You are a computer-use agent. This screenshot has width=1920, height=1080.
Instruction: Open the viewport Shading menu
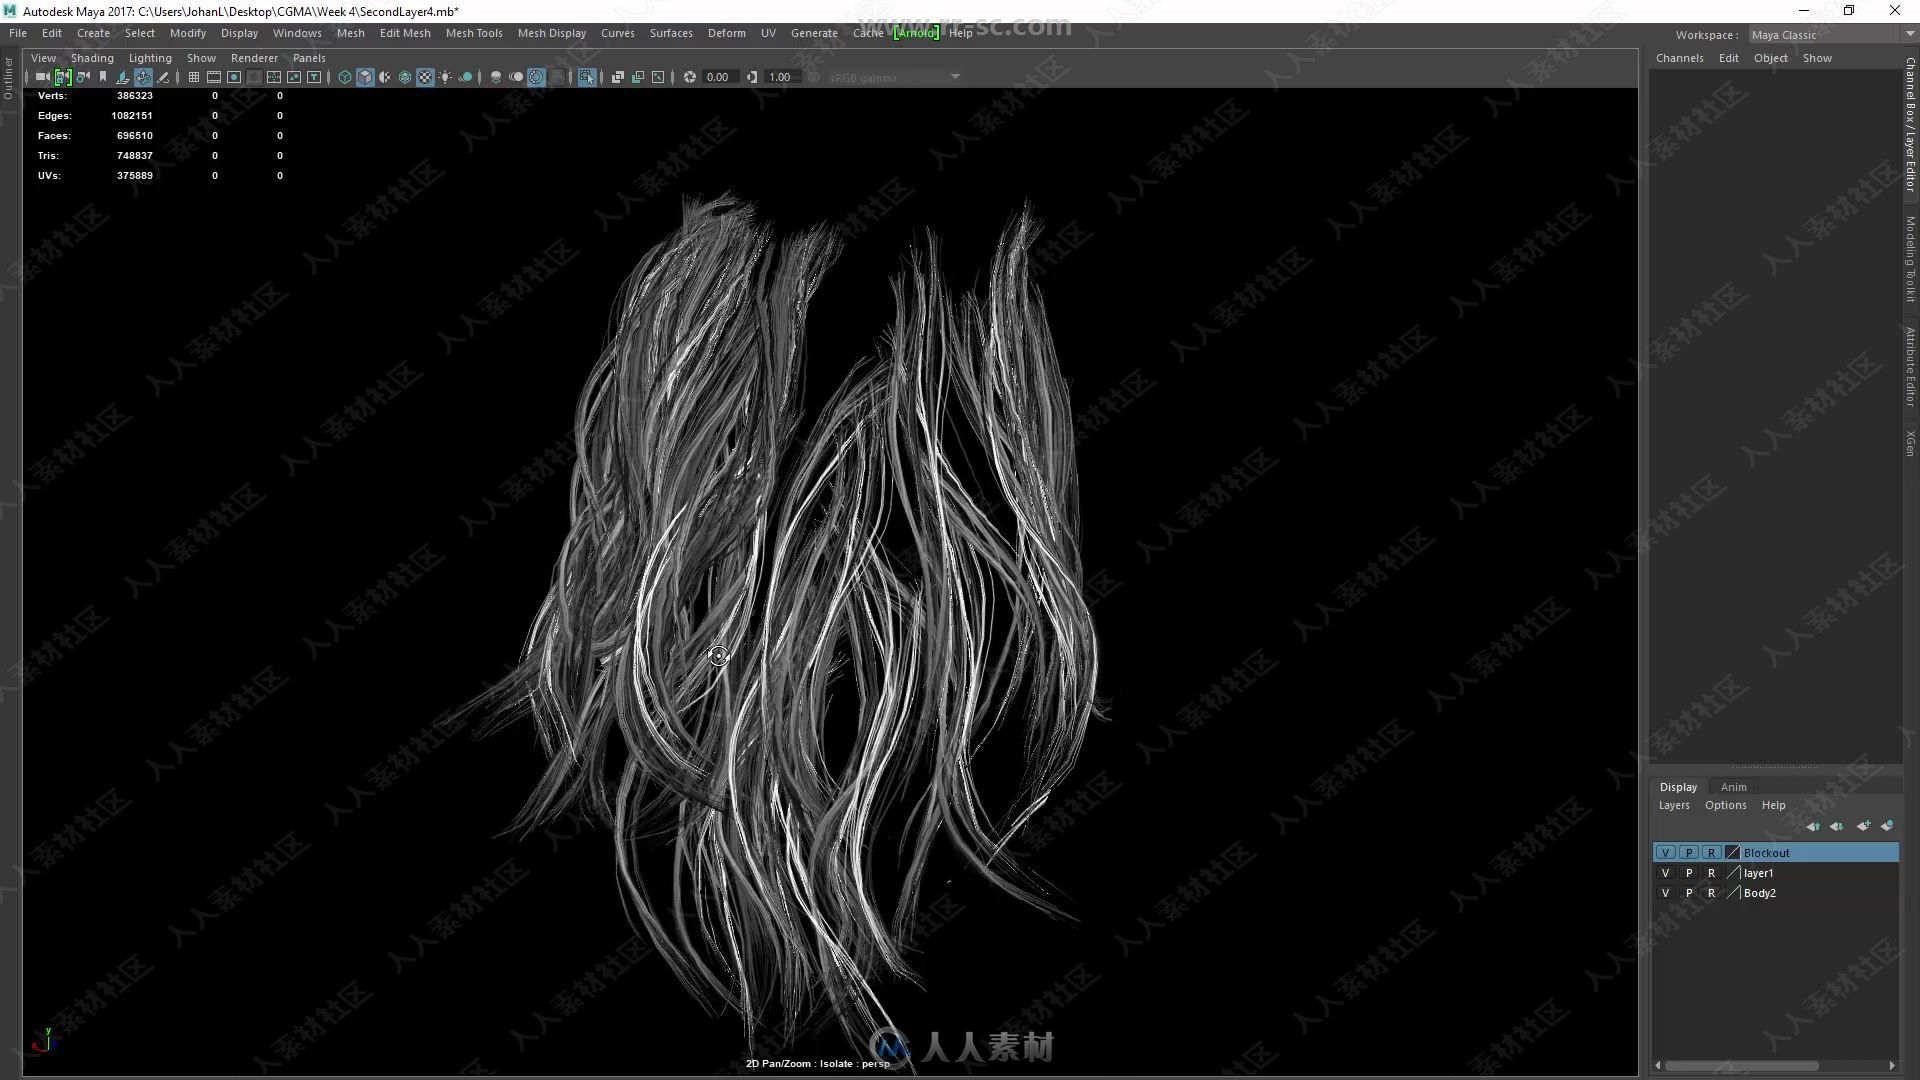[92, 58]
